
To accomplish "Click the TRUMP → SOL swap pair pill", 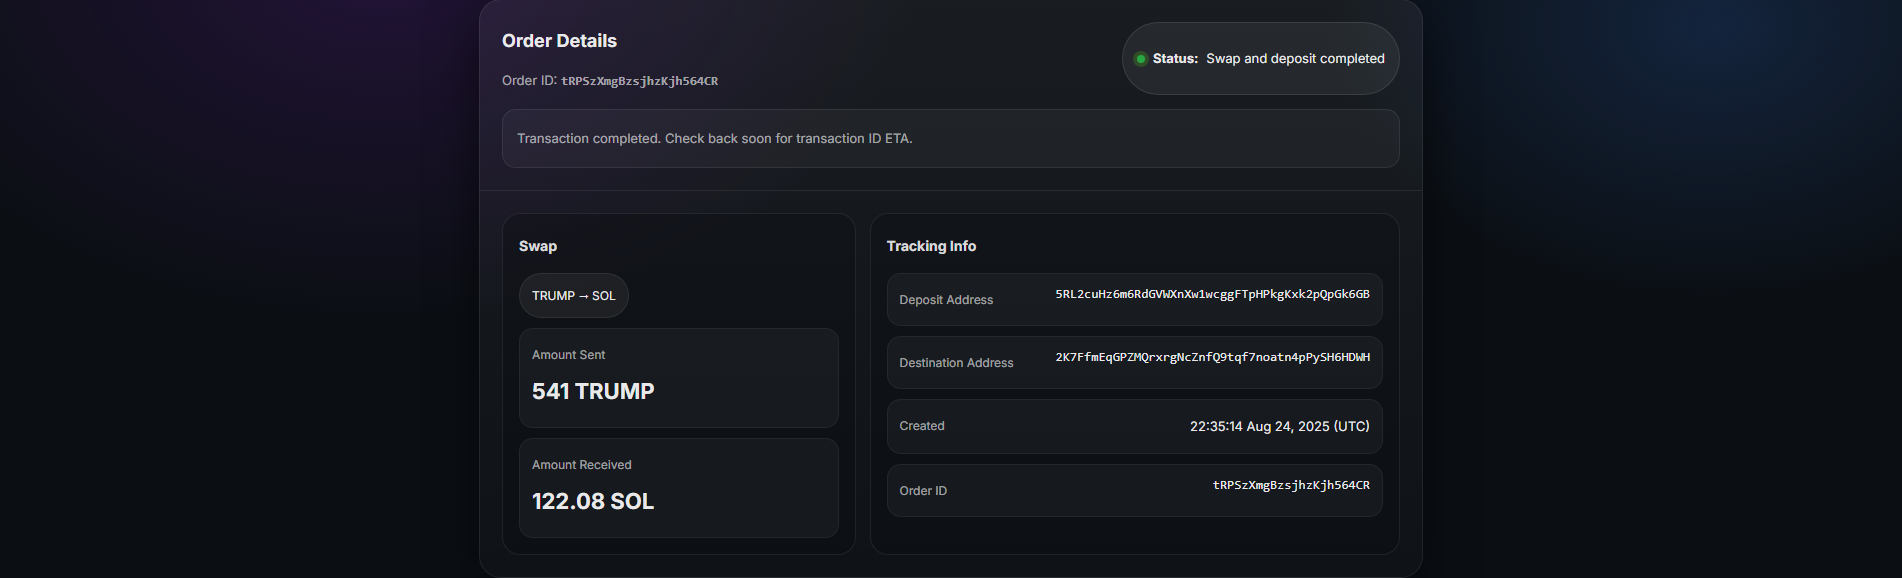I will point(574,296).
